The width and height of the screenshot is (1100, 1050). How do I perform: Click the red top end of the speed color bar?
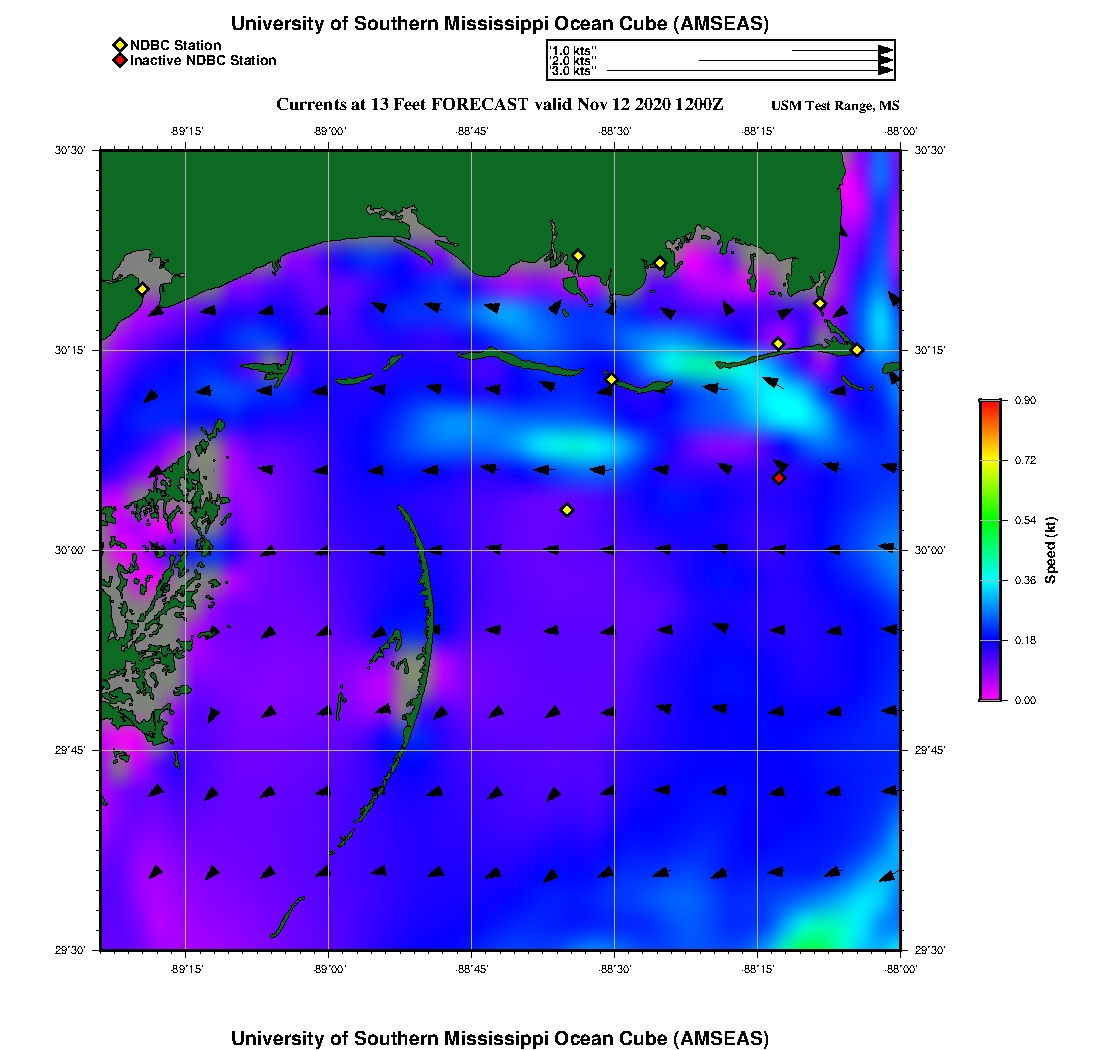991,407
